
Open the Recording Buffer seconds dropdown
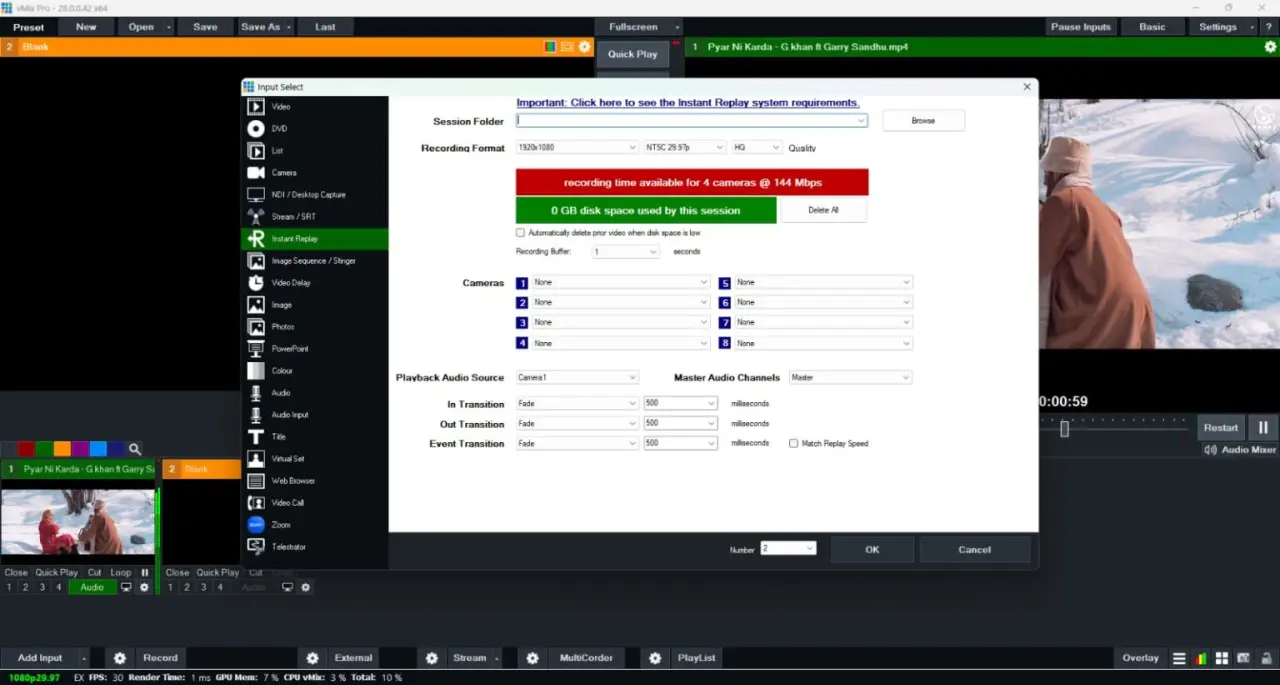[654, 252]
